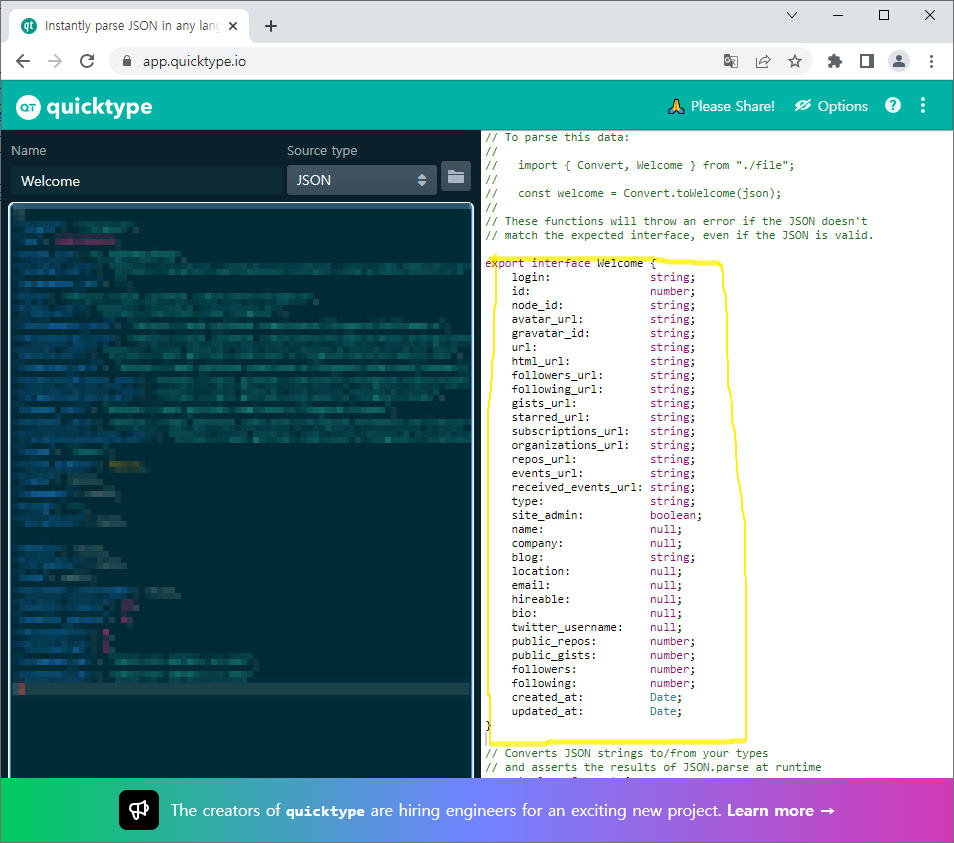954x843 pixels.
Task: Click the 'followers_url:' property line
Action: (603, 375)
